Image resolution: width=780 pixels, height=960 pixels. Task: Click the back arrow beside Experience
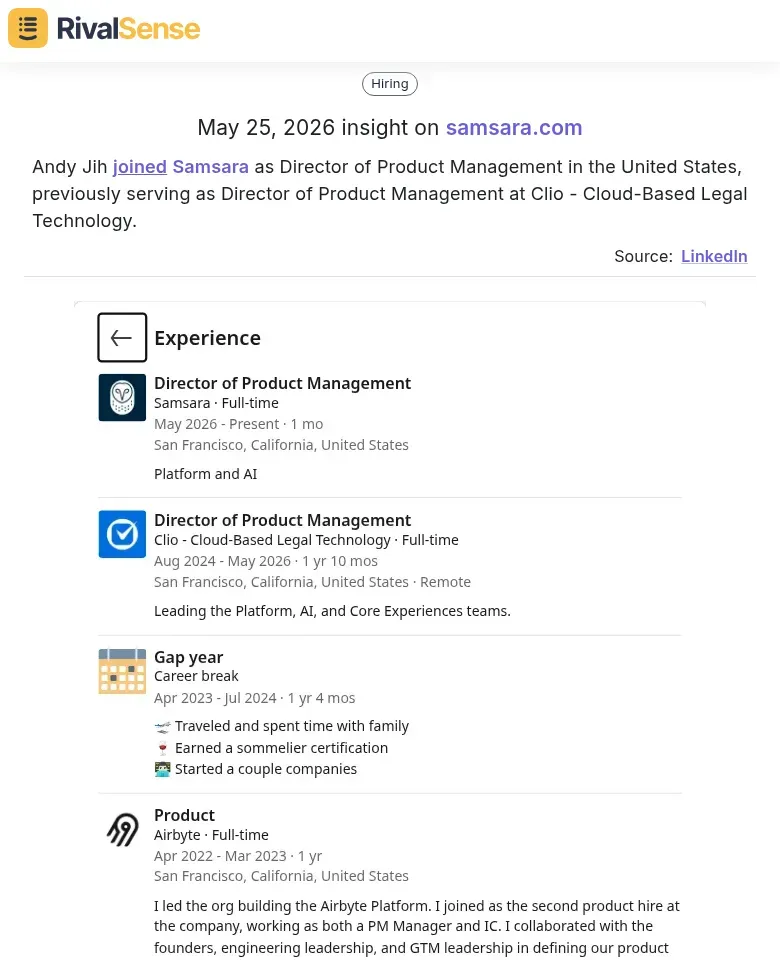[122, 337]
